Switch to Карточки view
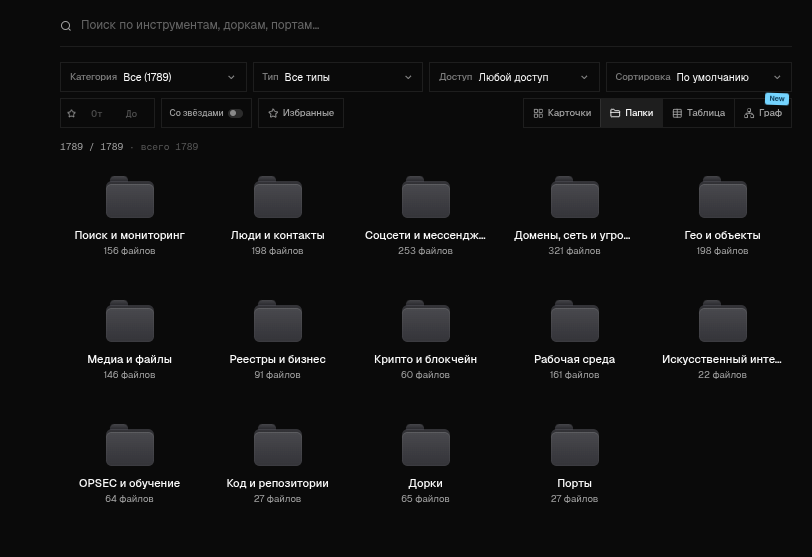 [x=562, y=113]
